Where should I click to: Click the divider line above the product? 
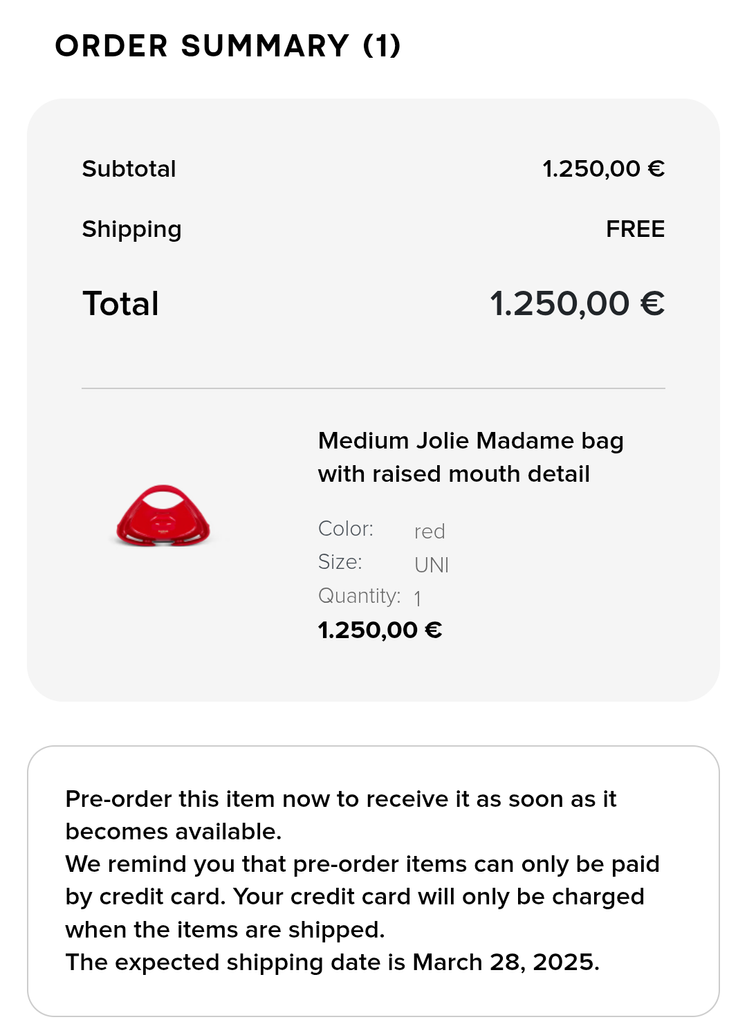pos(373,388)
